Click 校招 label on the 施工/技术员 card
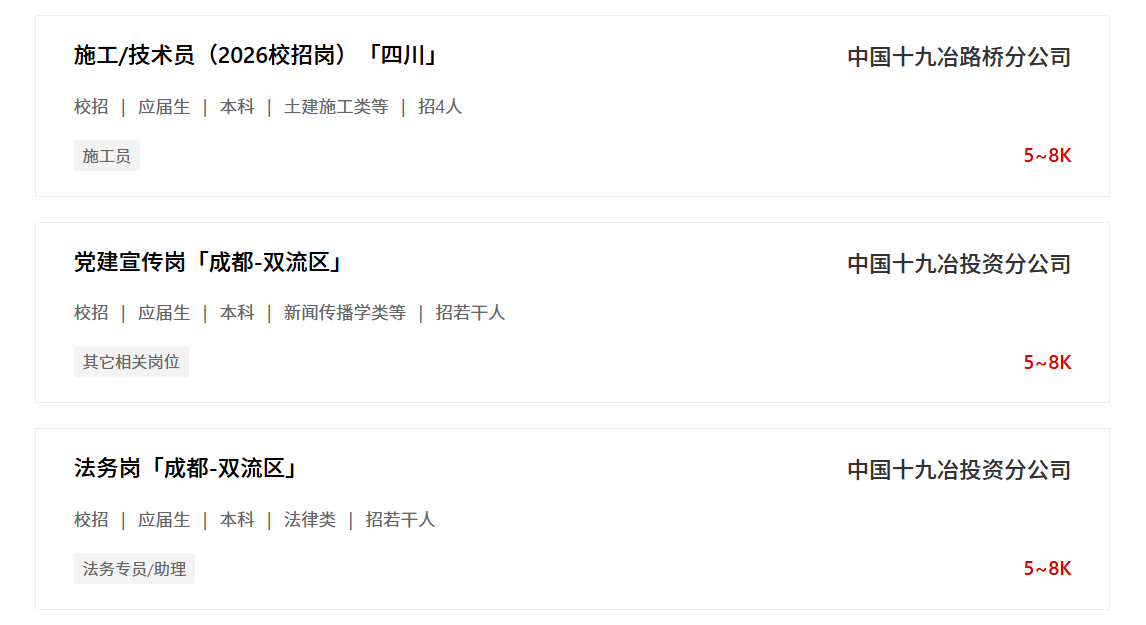The height and width of the screenshot is (625, 1146). (91, 107)
